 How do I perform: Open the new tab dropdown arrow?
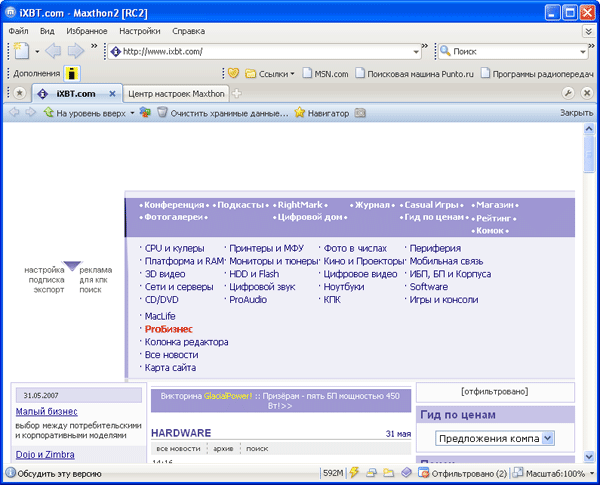click(x=37, y=51)
